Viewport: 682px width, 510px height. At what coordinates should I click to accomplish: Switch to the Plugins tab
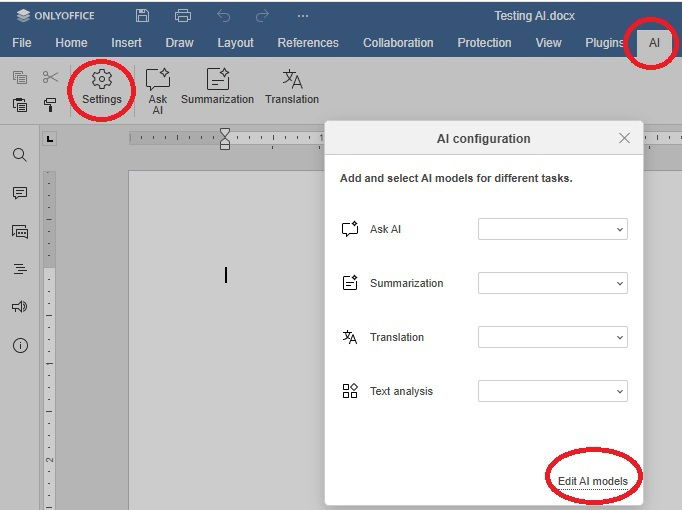[x=604, y=43]
